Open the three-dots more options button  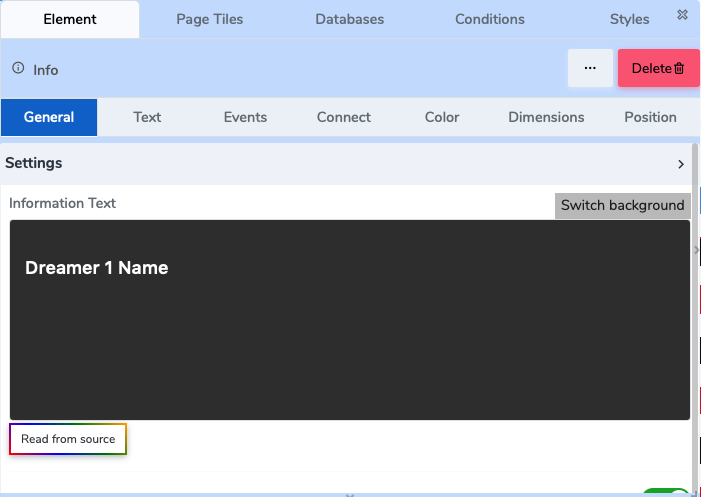tap(590, 68)
